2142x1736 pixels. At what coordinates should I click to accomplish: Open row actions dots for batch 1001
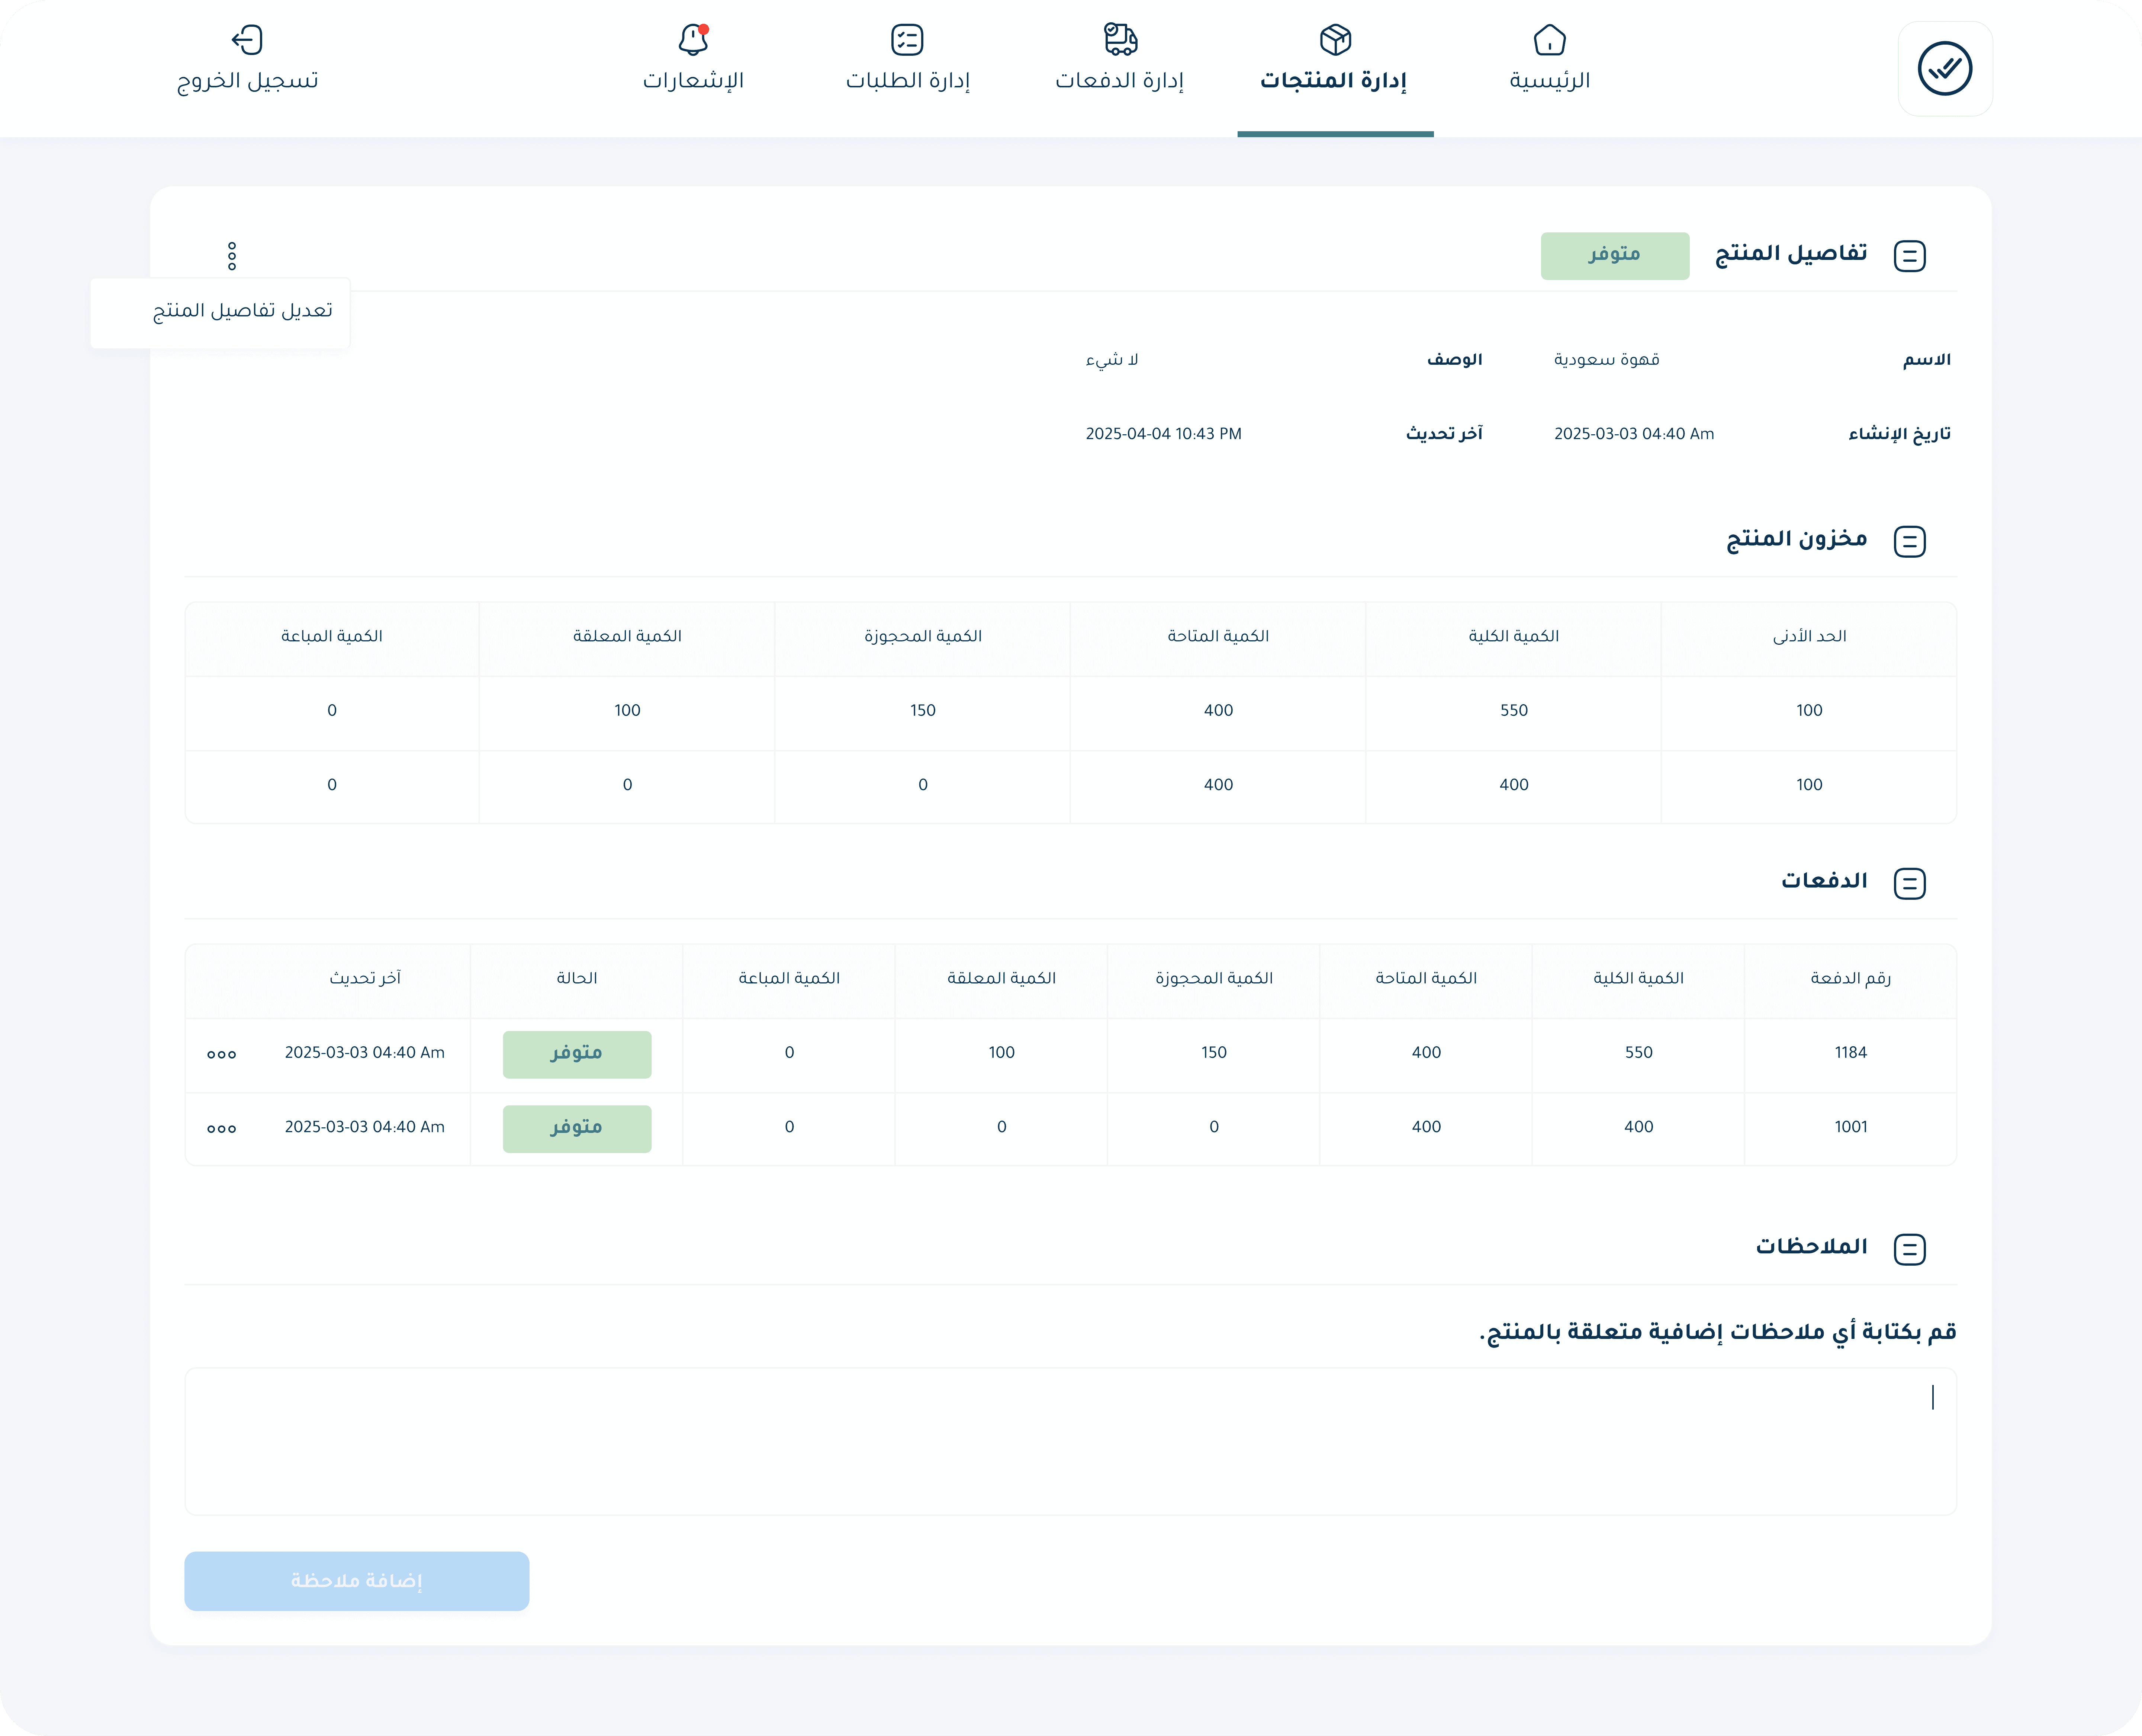tap(221, 1129)
